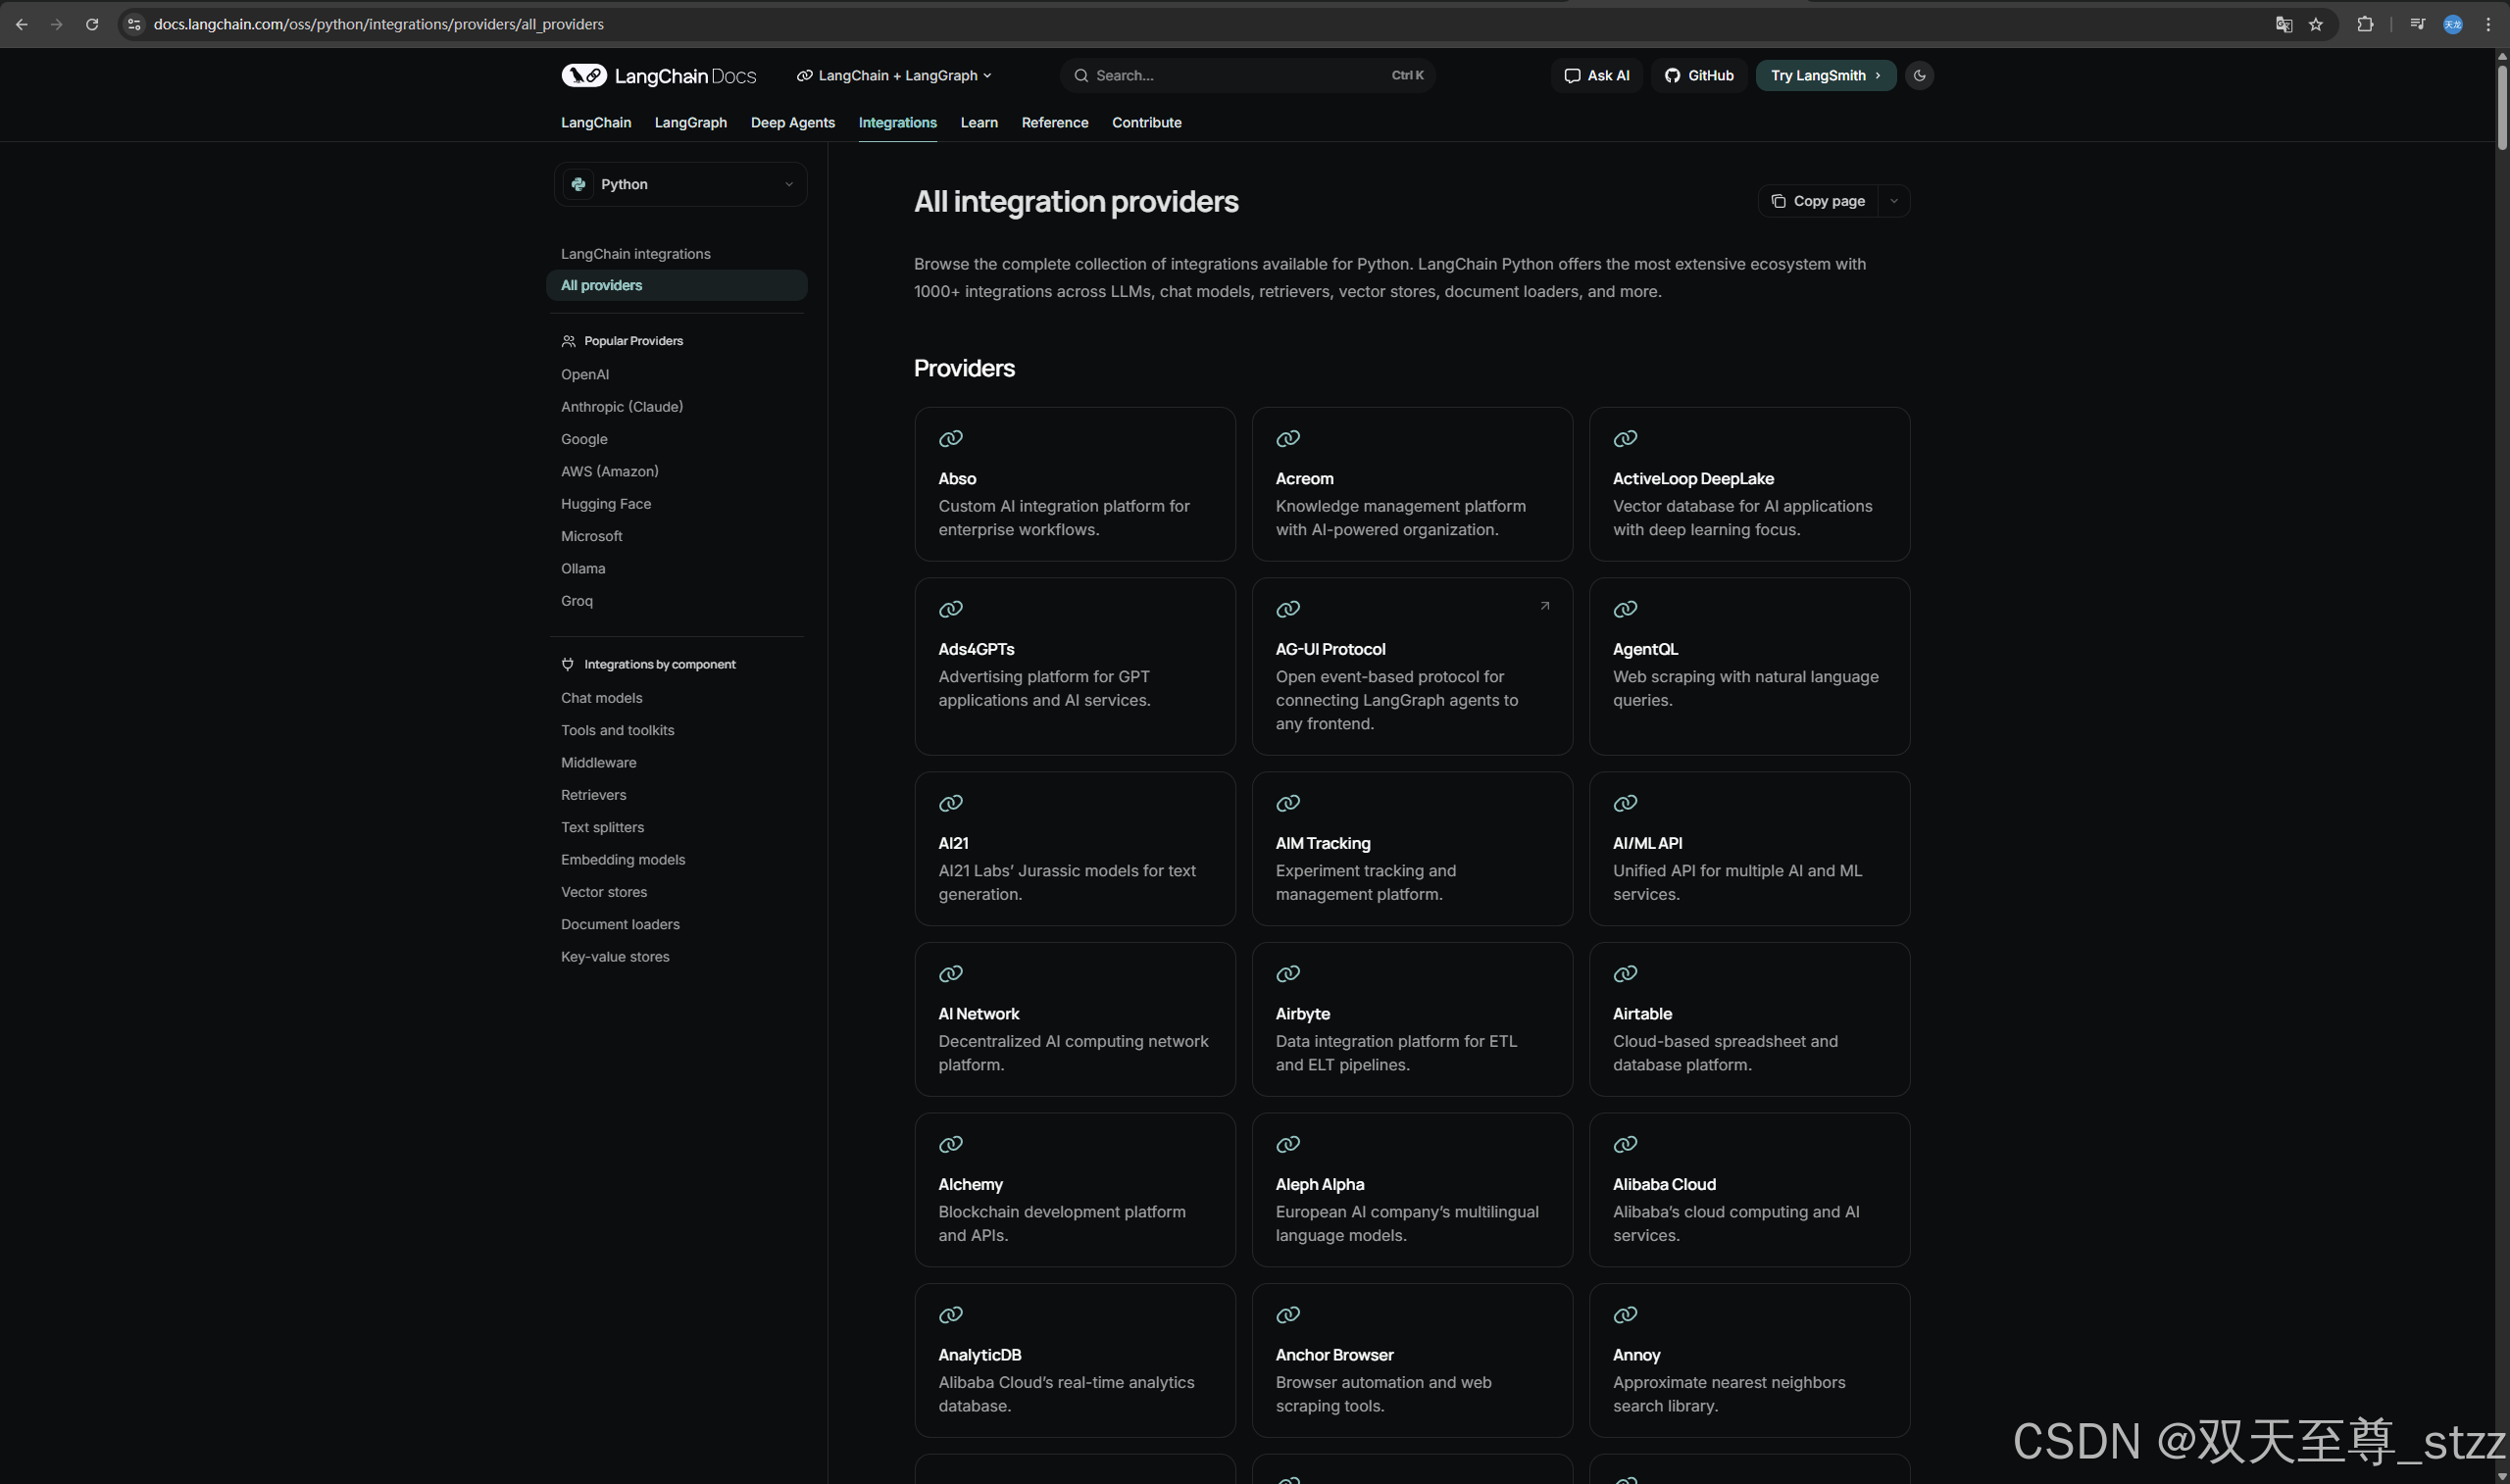Screen dimensions: 2510x1484
Task: Click the Try LangSmith button
Action: [x=1825, y=76]
